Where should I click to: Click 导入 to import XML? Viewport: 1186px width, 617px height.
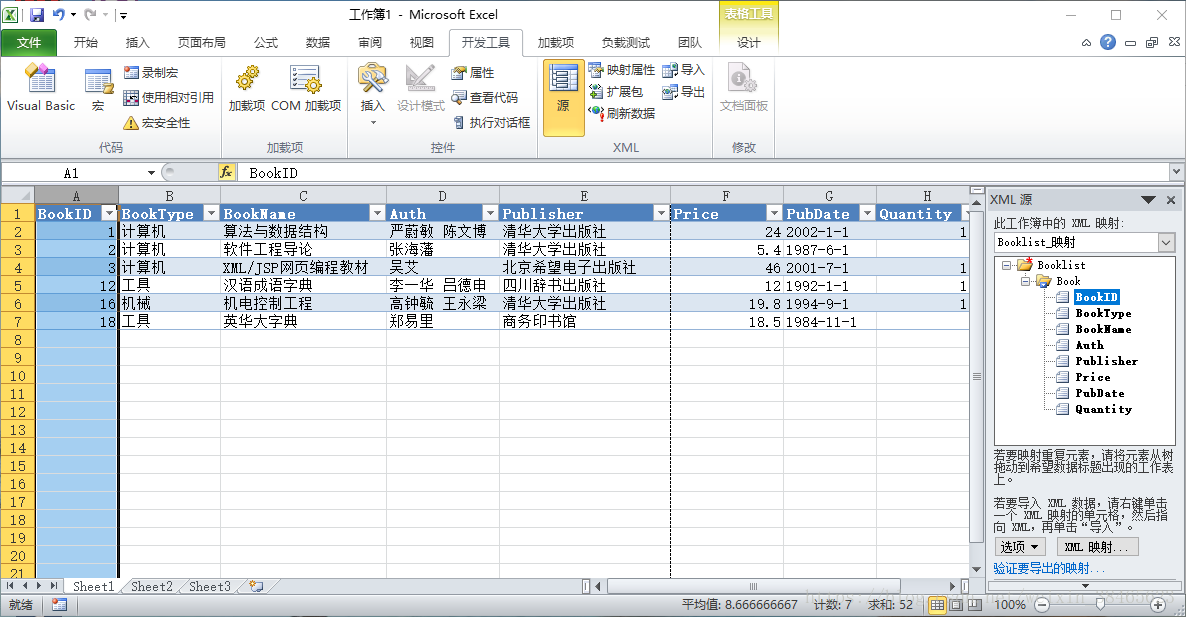[683, 70]
